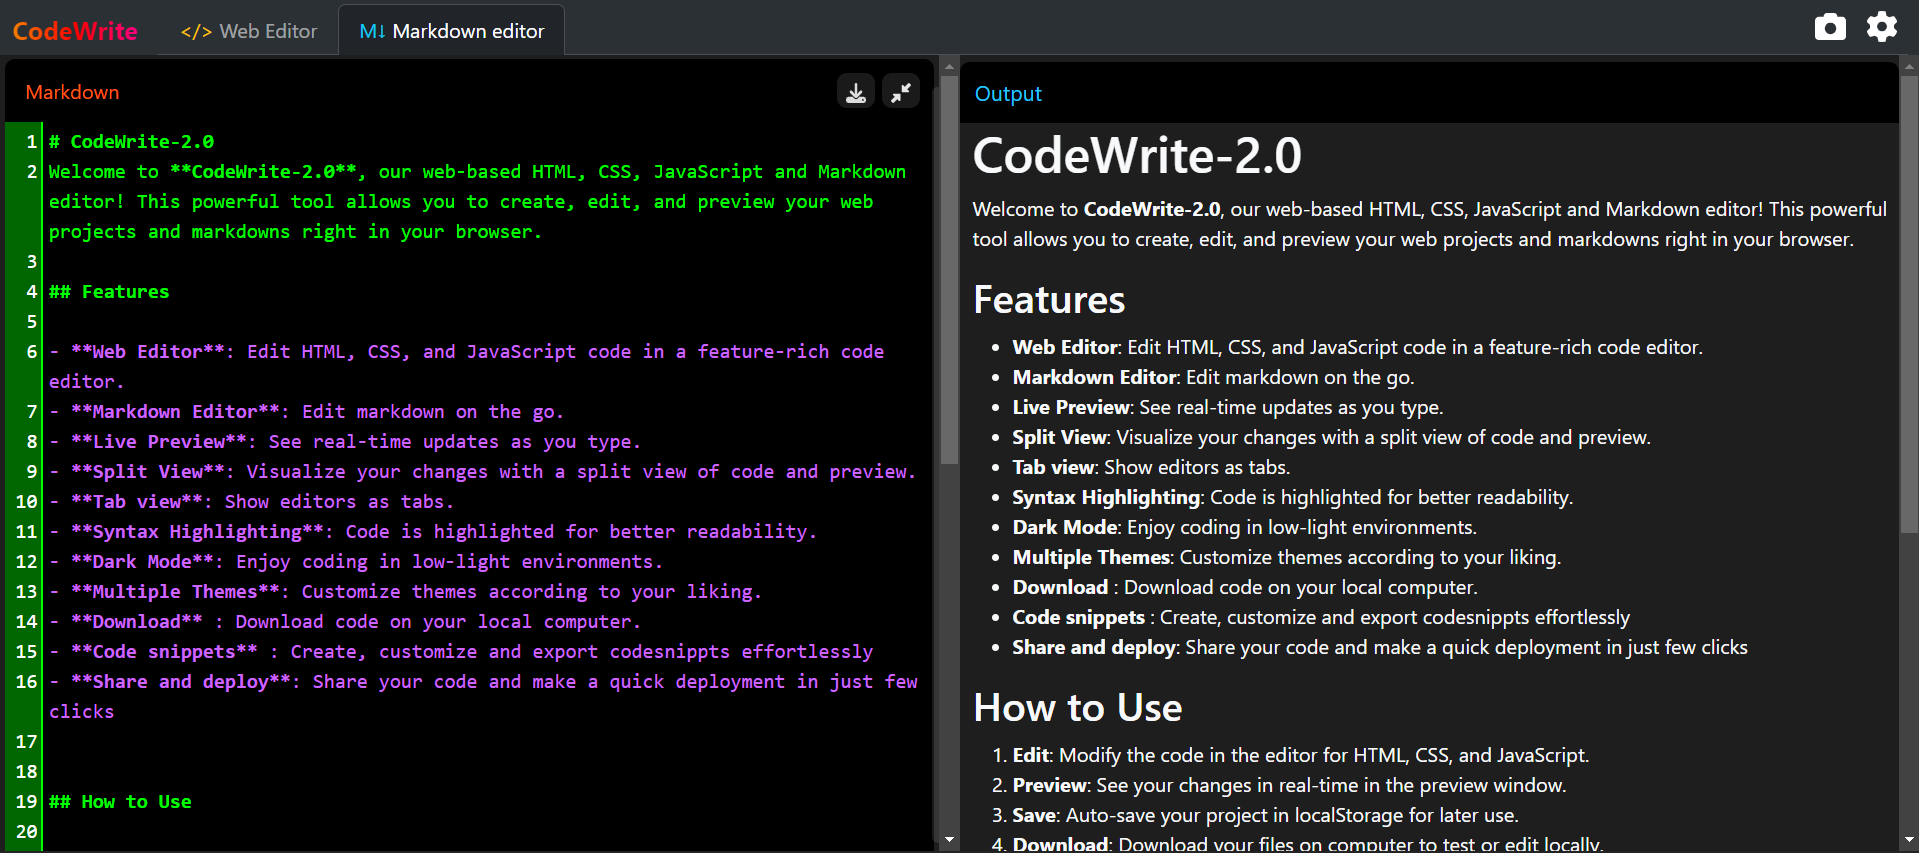Collapse the Markdown editor panel
Screen dimensions: 1919x853
tap(901, 92)
